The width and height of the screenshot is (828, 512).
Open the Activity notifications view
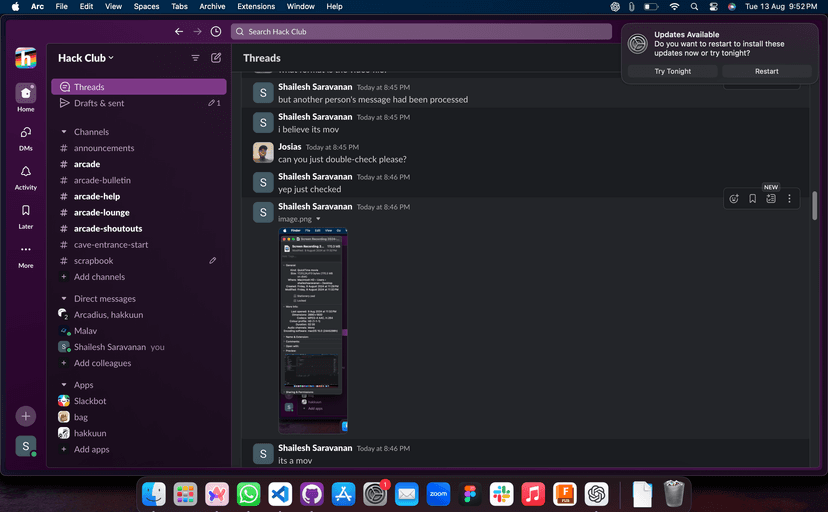tap(26, 176)
